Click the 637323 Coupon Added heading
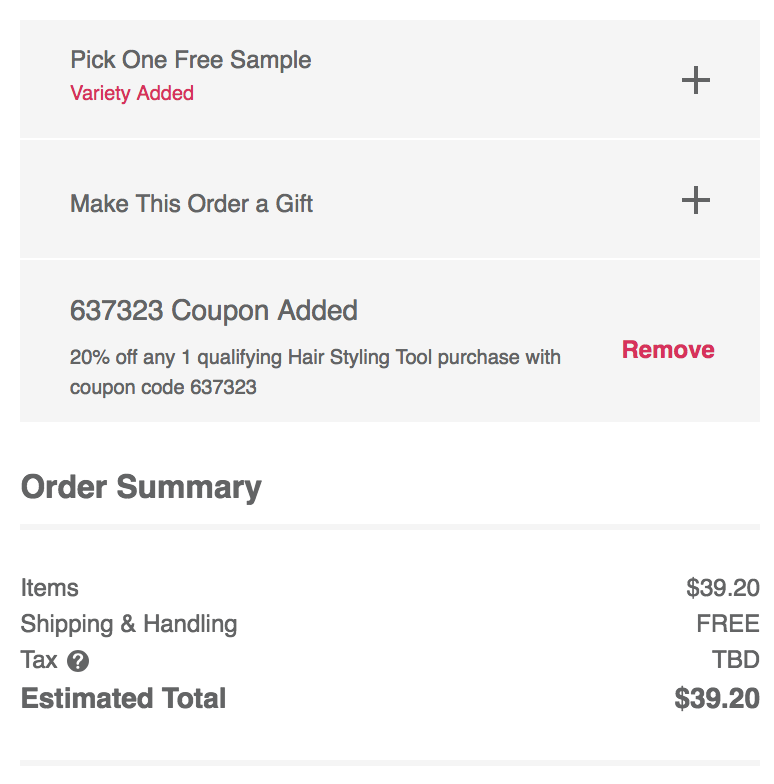774x784 pixels. tap(214, 310)
